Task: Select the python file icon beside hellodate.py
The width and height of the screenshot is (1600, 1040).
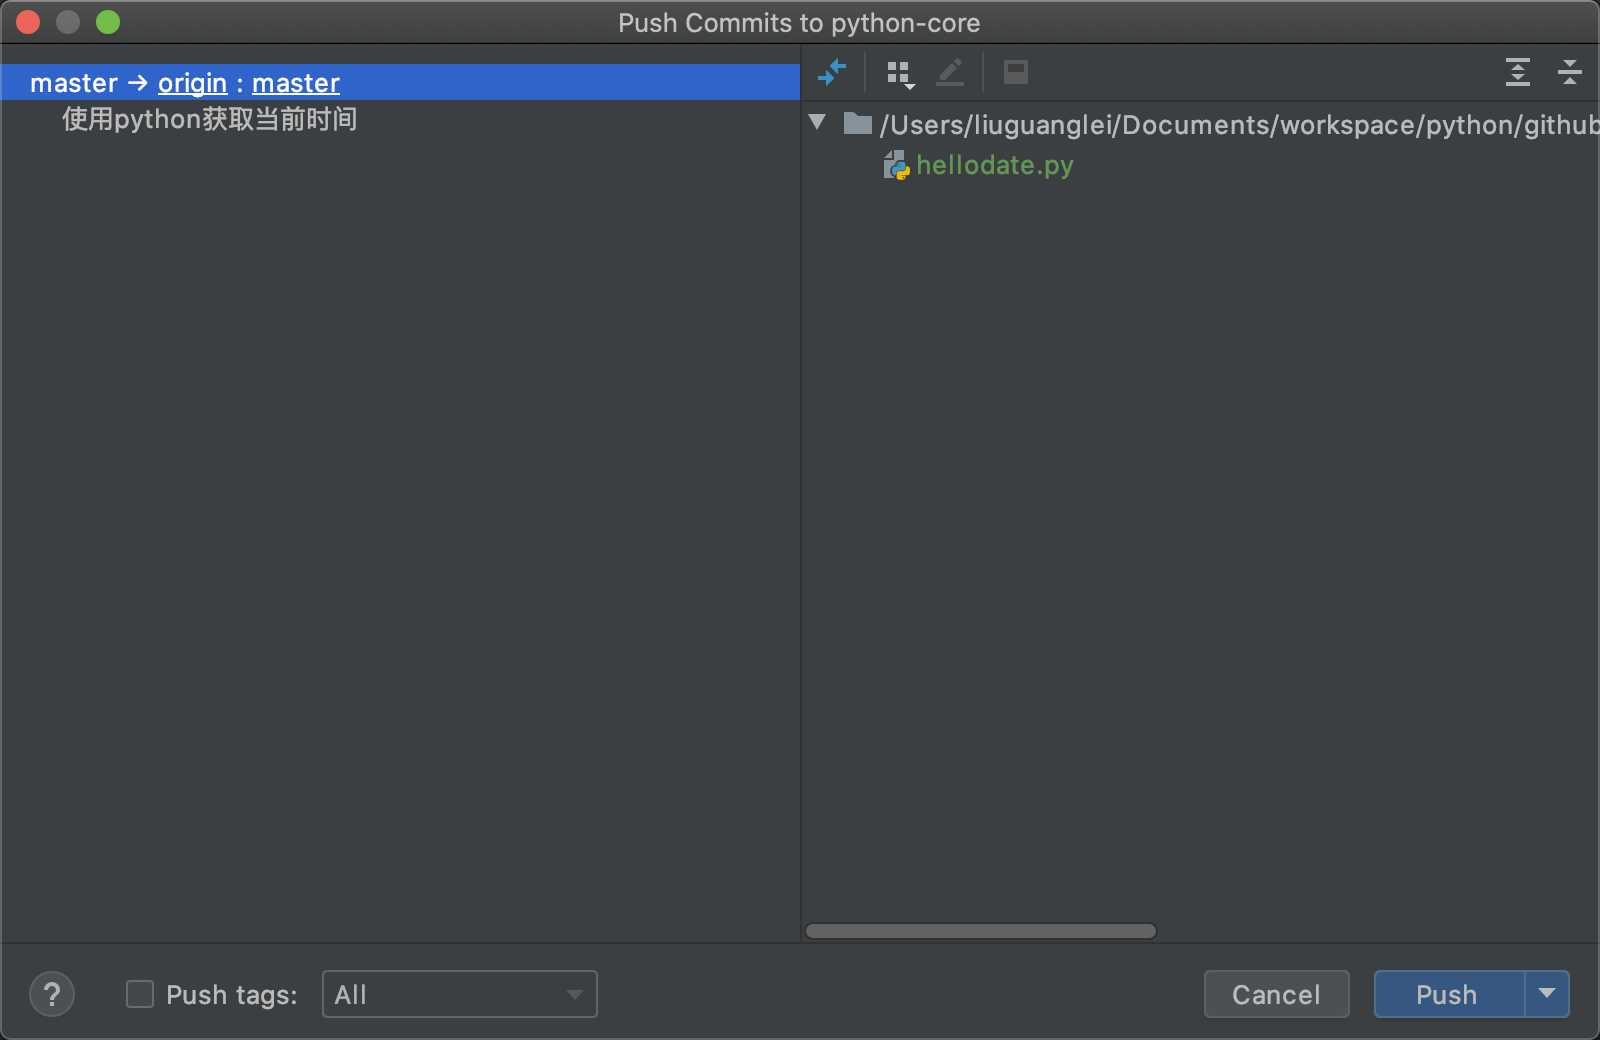Action: (896, 165)
